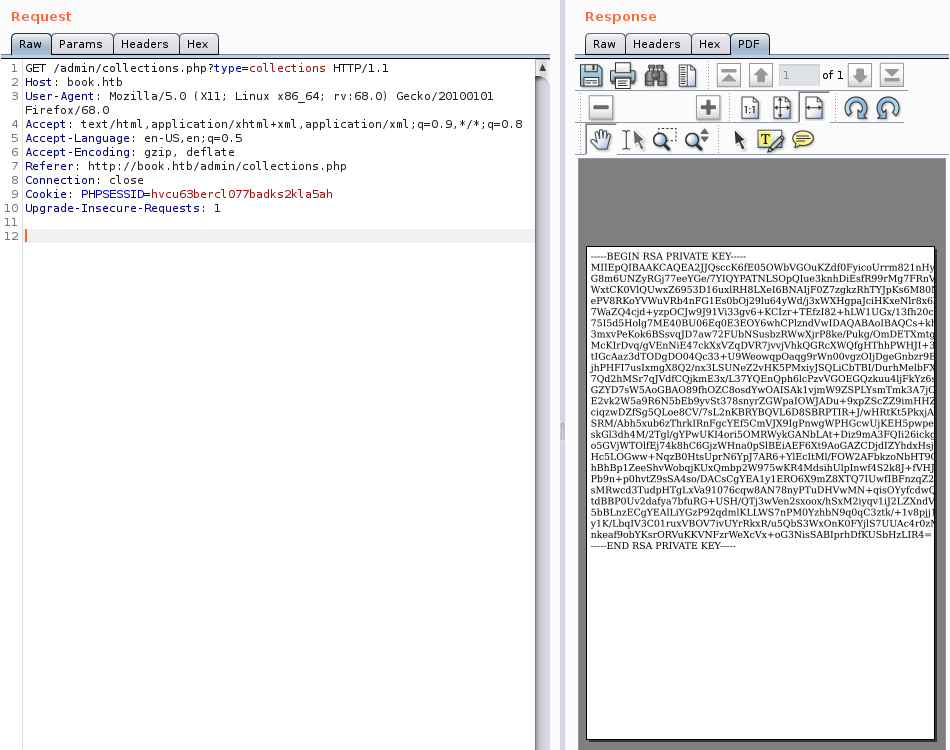Toggle the document utility pane icon
The image size is (950, 750).
(x=687, y=75)
